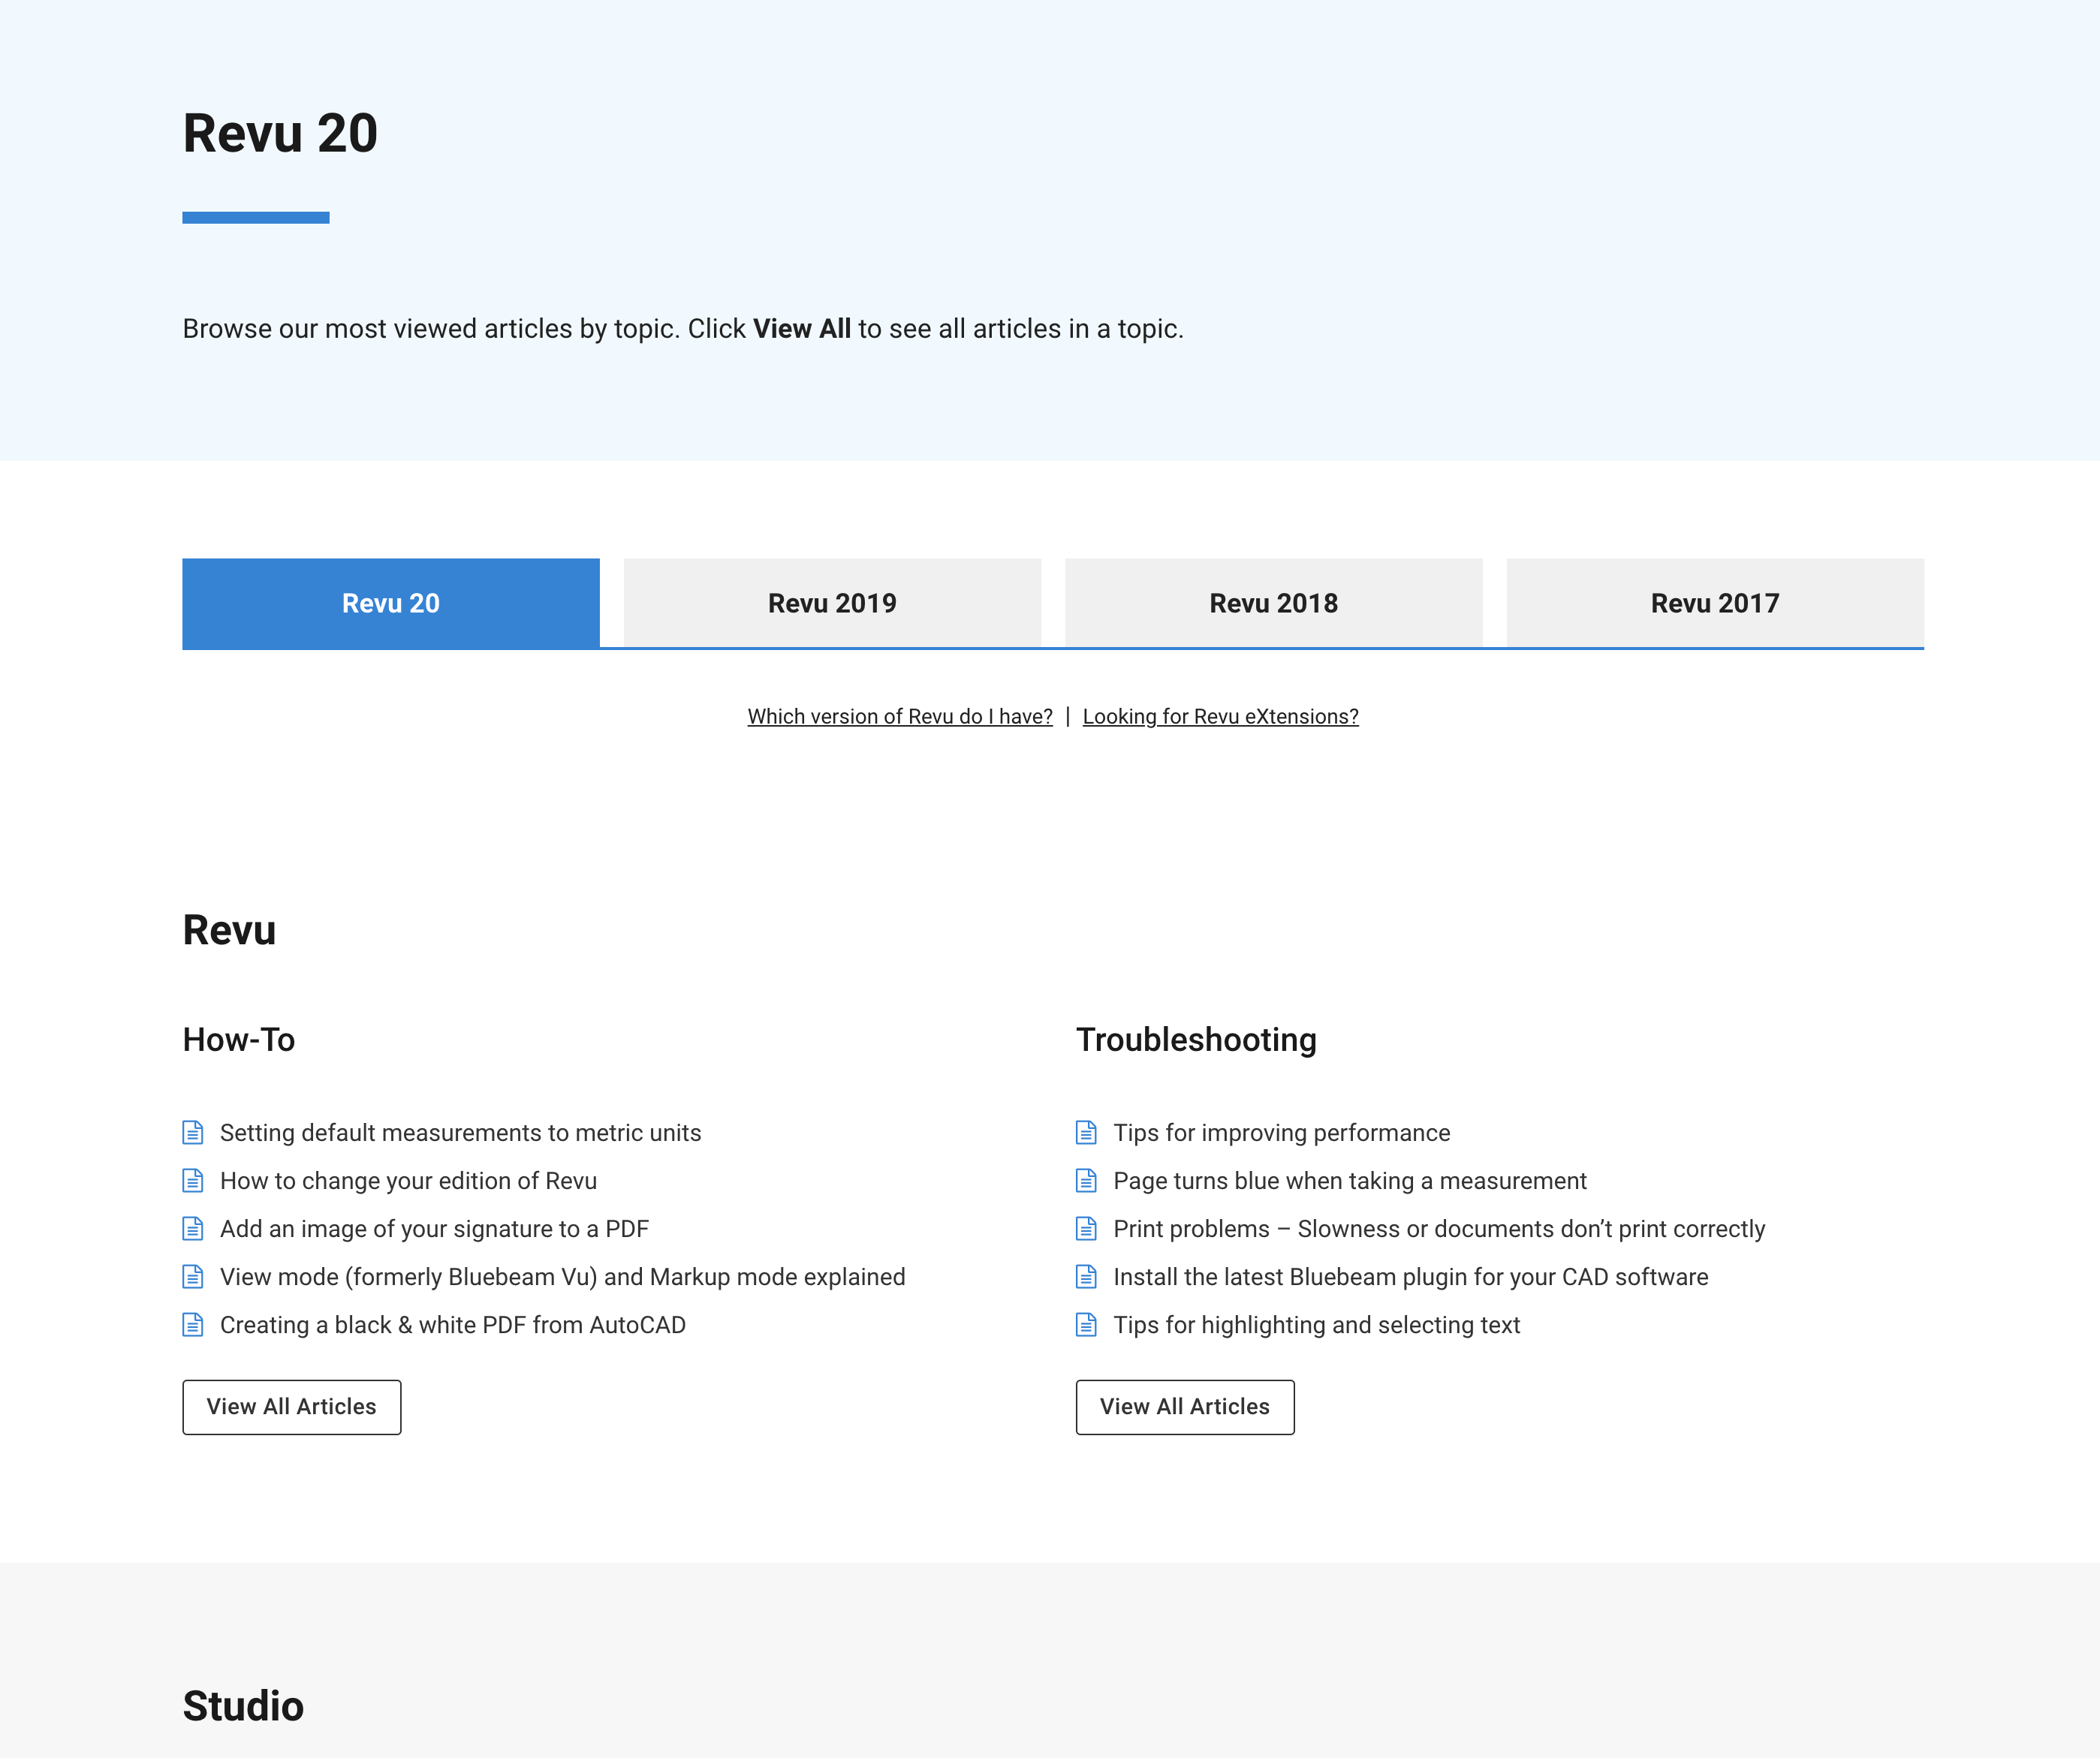Open 'Print problems – Slowness' article

tap(1439, 1228)
